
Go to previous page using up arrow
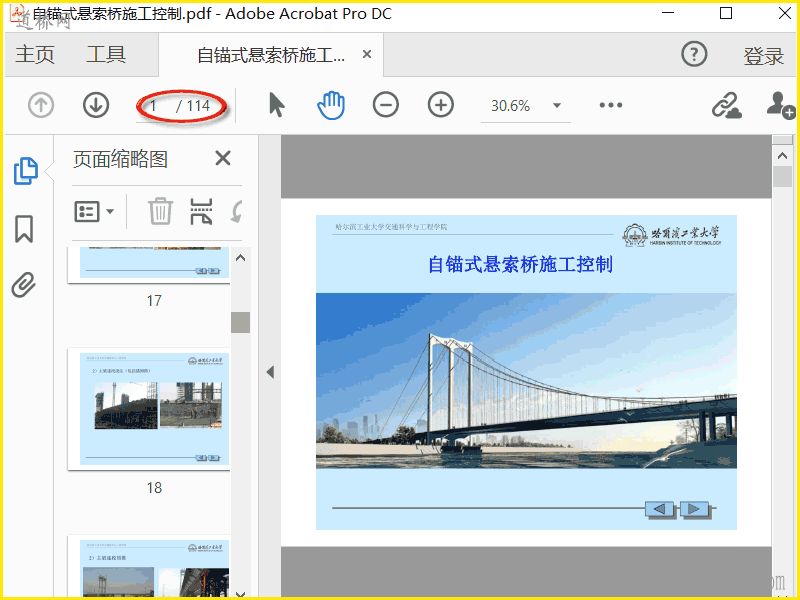pyautogui.click(x=41, y=105)
